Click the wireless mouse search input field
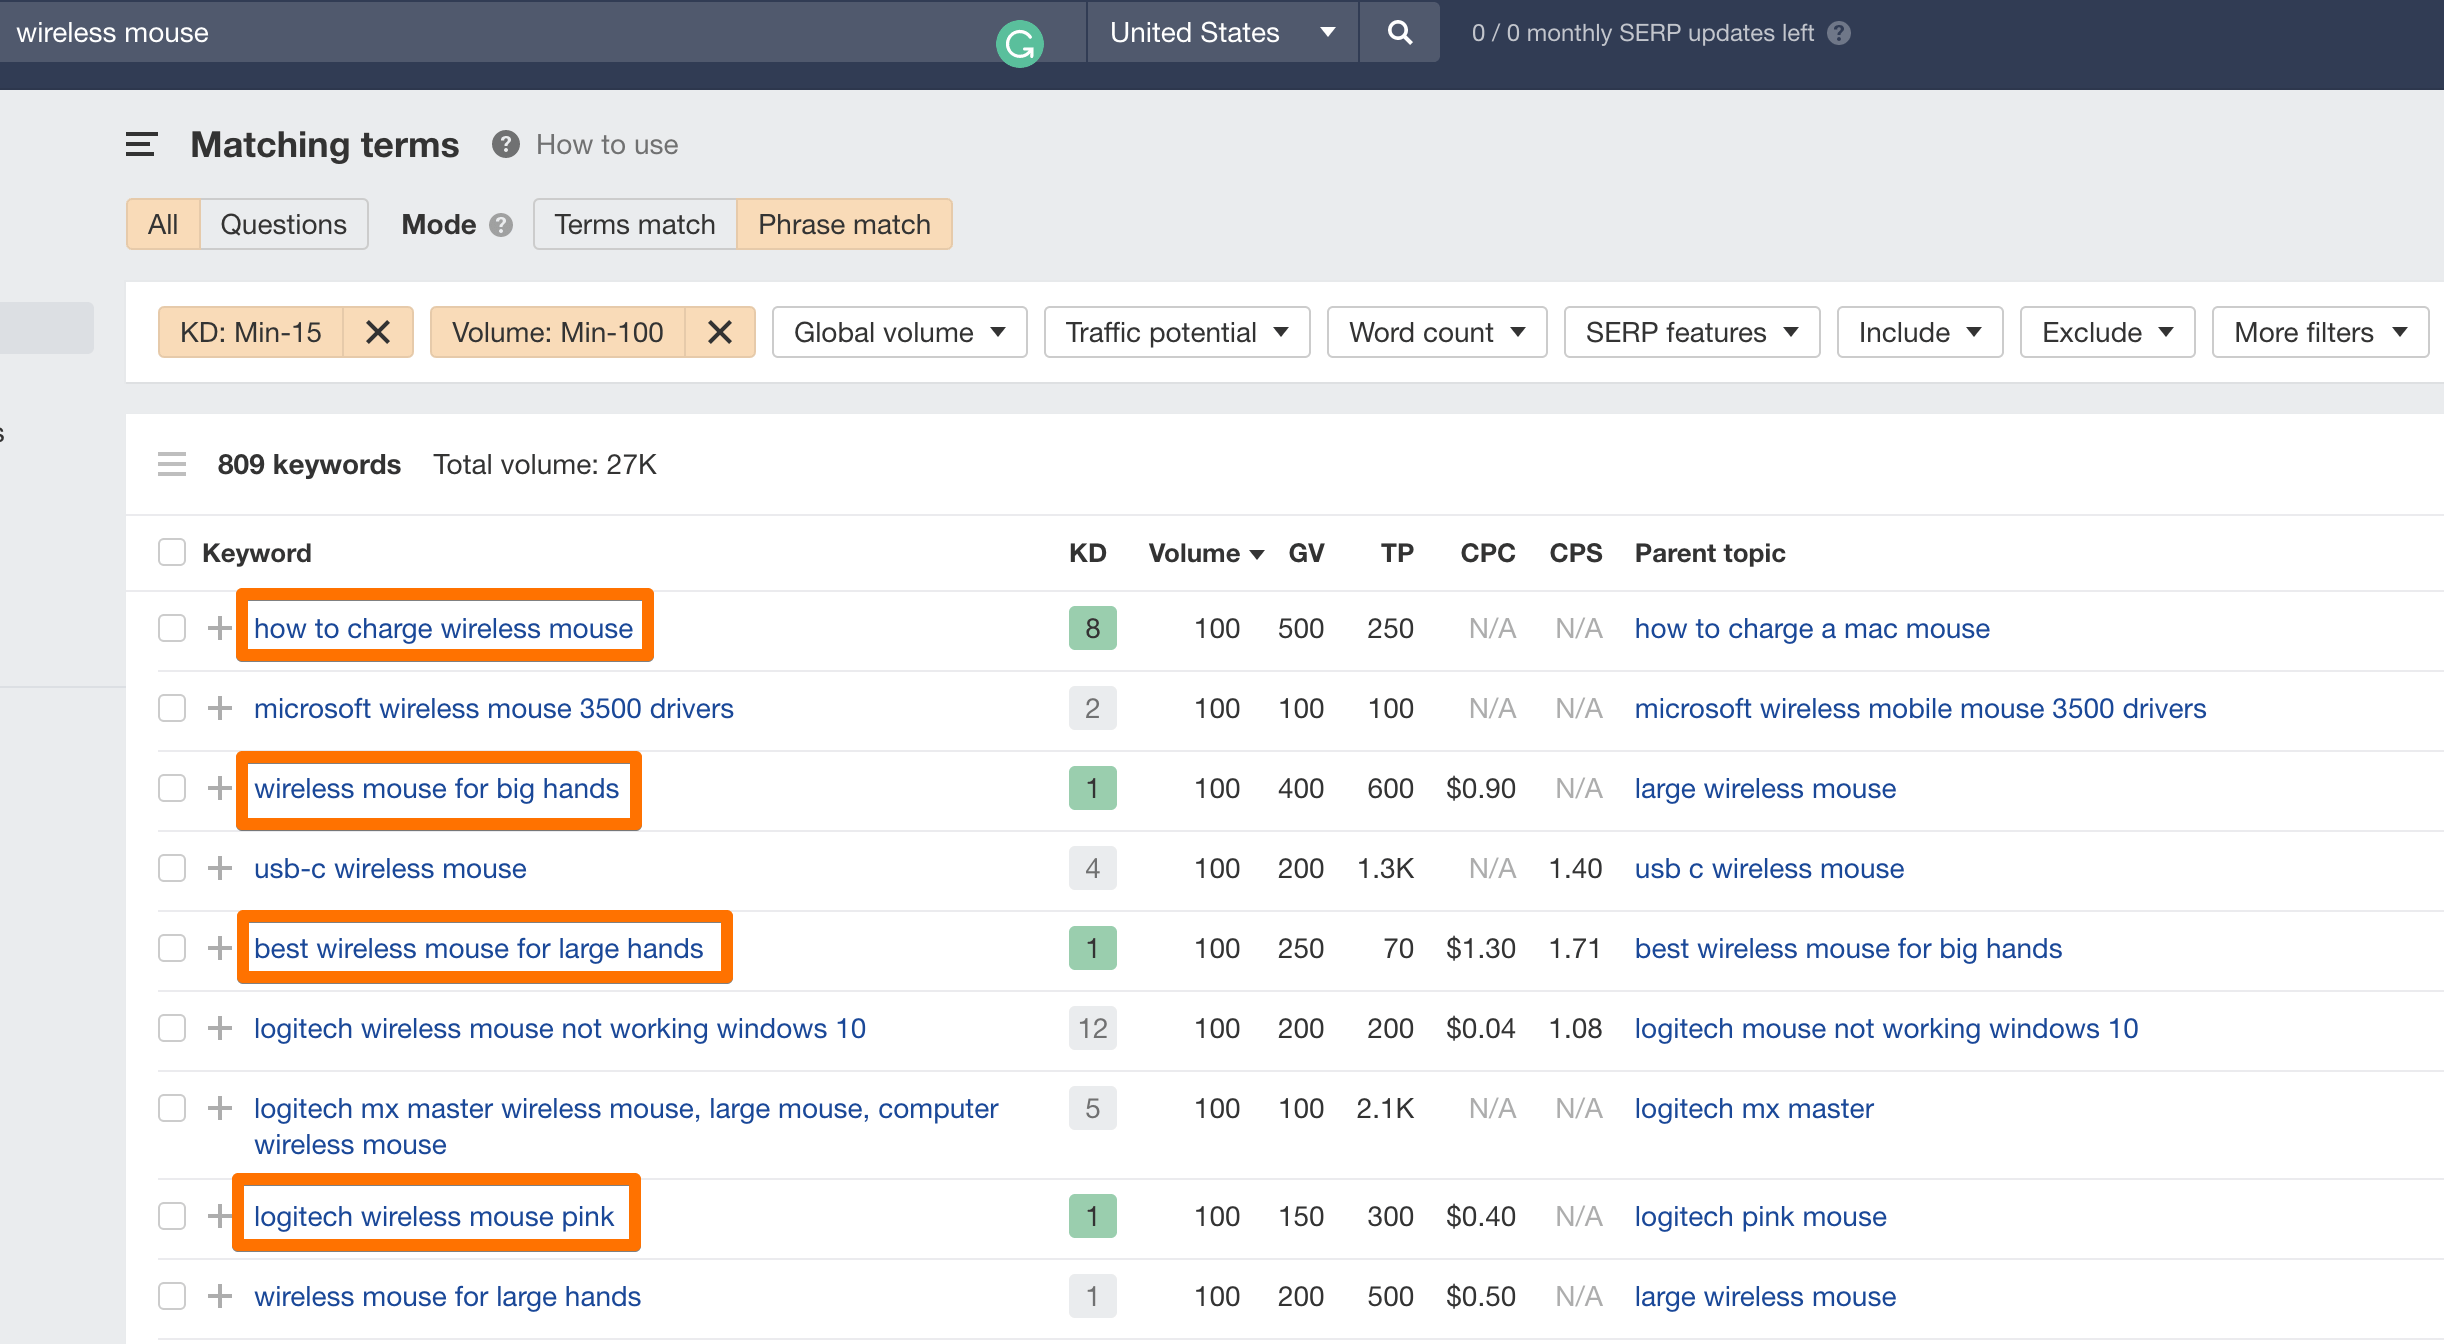 (x=400, y=32)
